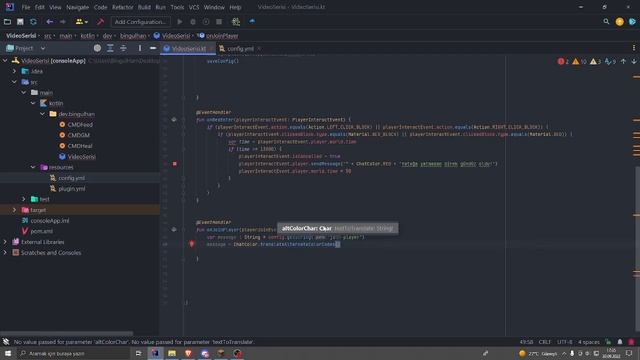Expand the test folder

click(x=24, y=199)
